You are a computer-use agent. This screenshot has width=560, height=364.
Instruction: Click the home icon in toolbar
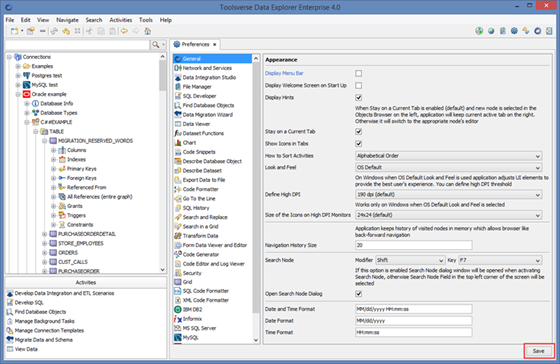pos(148,31)
